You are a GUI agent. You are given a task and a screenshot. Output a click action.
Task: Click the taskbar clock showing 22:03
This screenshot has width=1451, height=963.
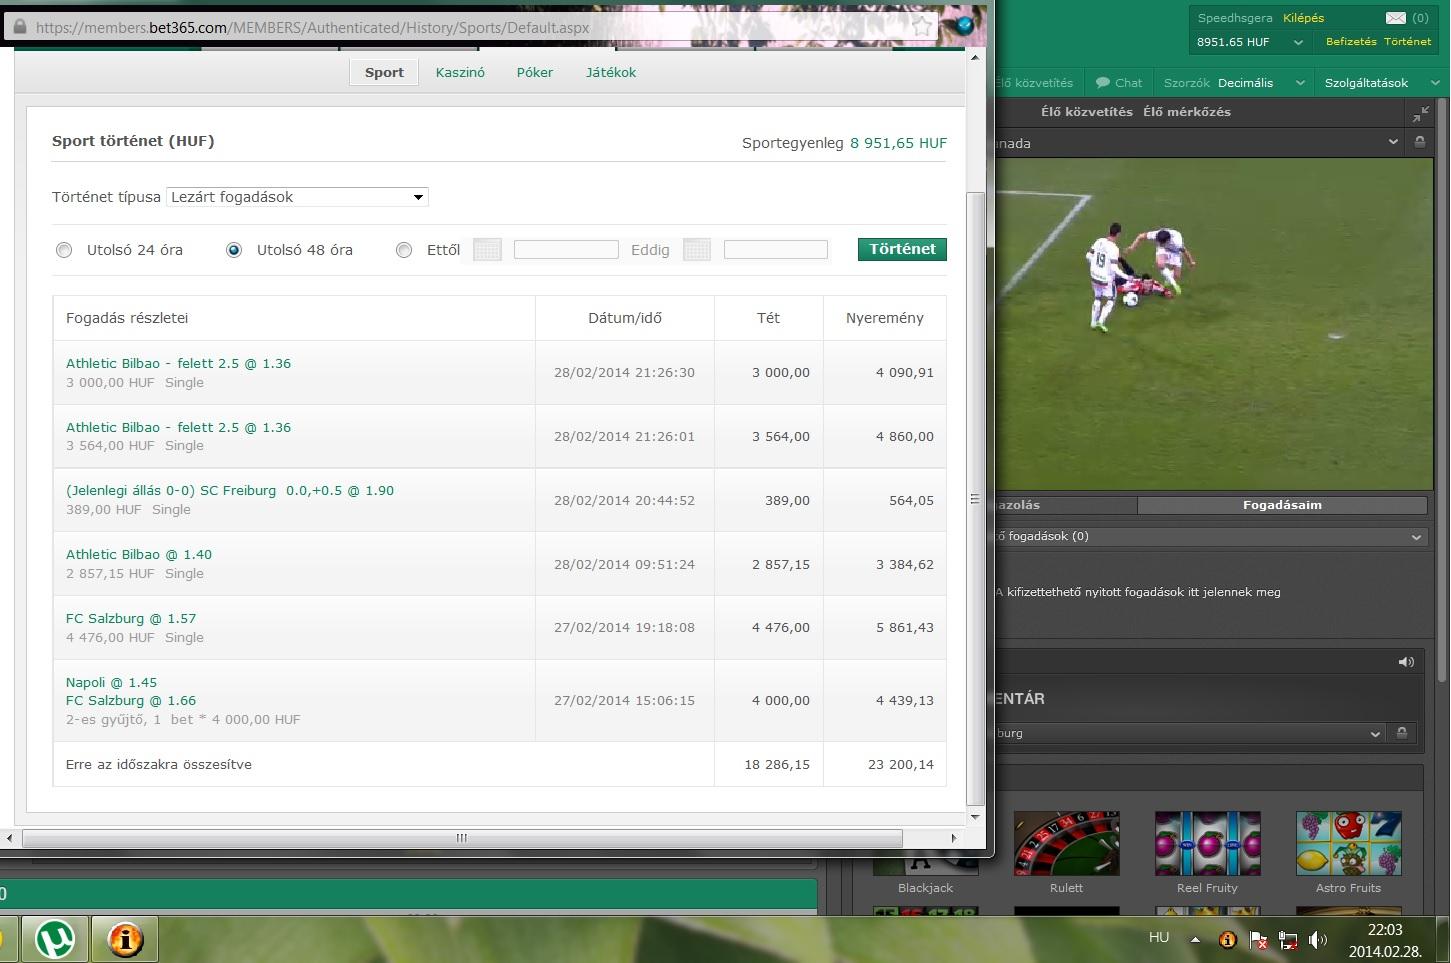[1385, 940]
